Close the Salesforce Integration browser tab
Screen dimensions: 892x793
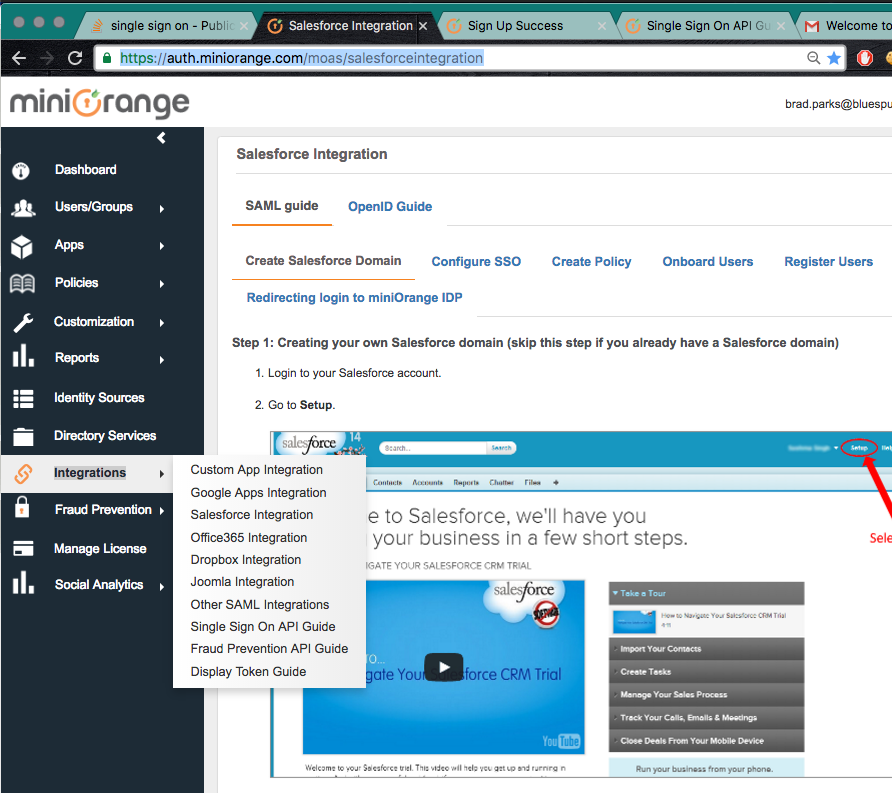click(423, 26)
